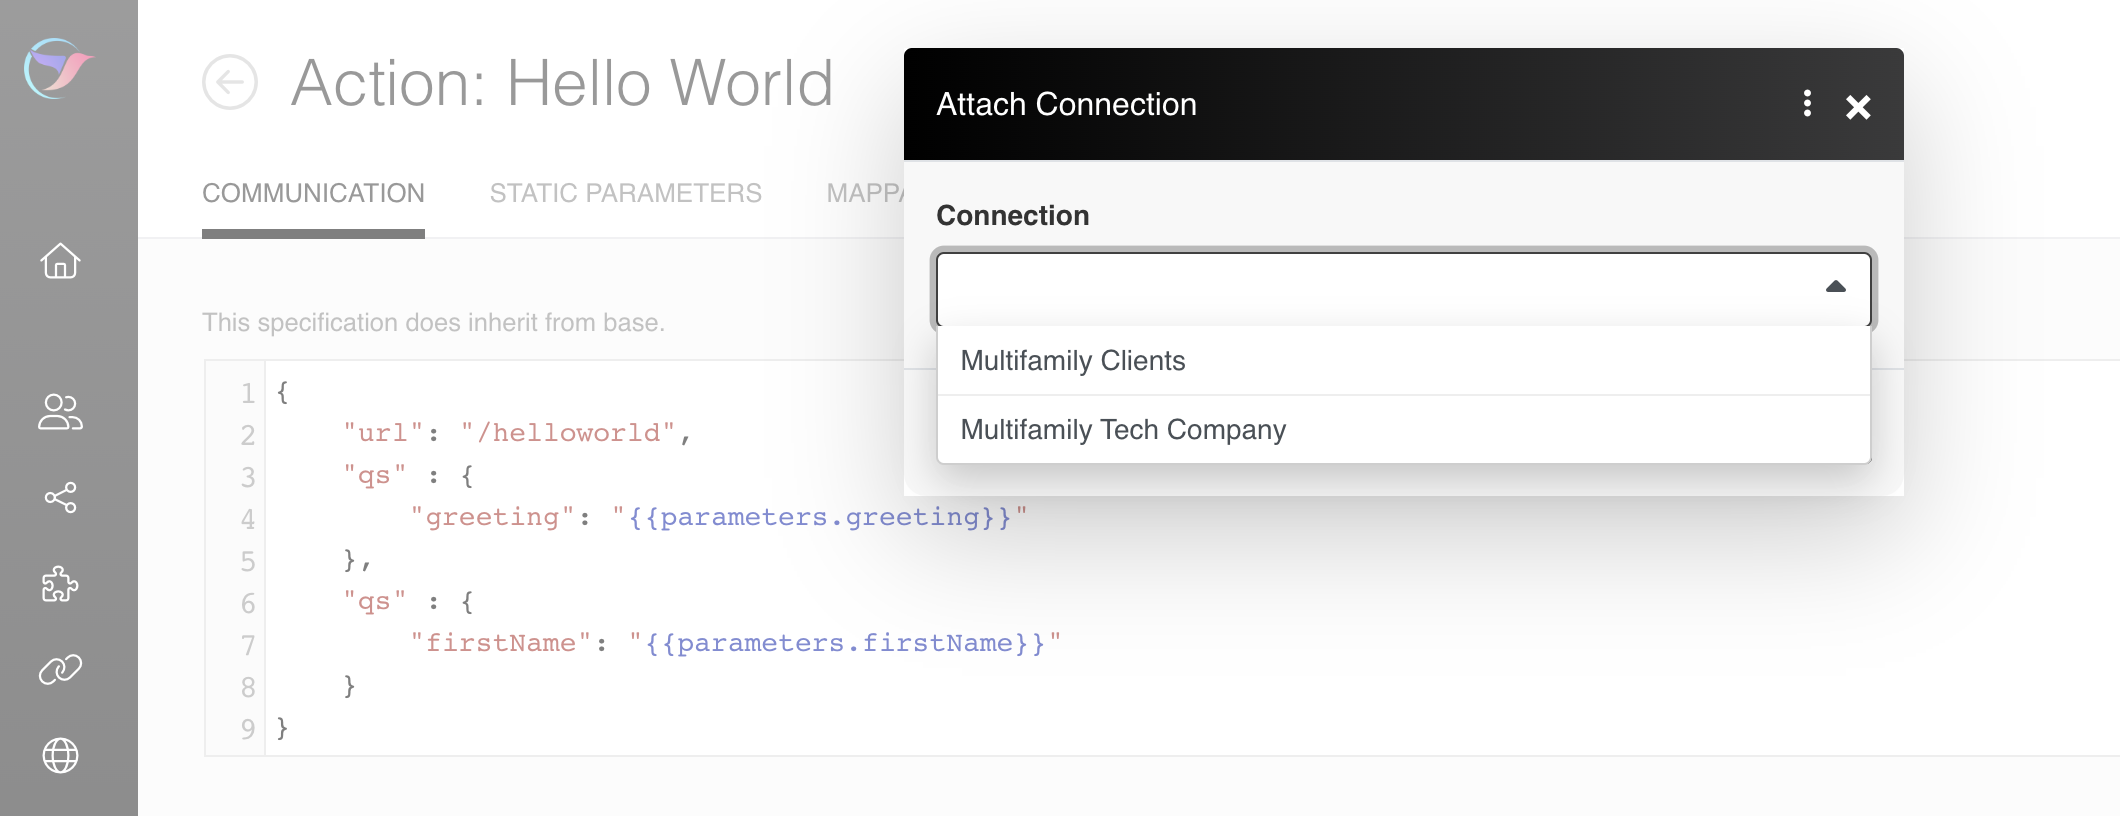Click the "/helloworld" url value in code
The height and width of the screenshot is (816, 2120).
(x=568, y=433)
